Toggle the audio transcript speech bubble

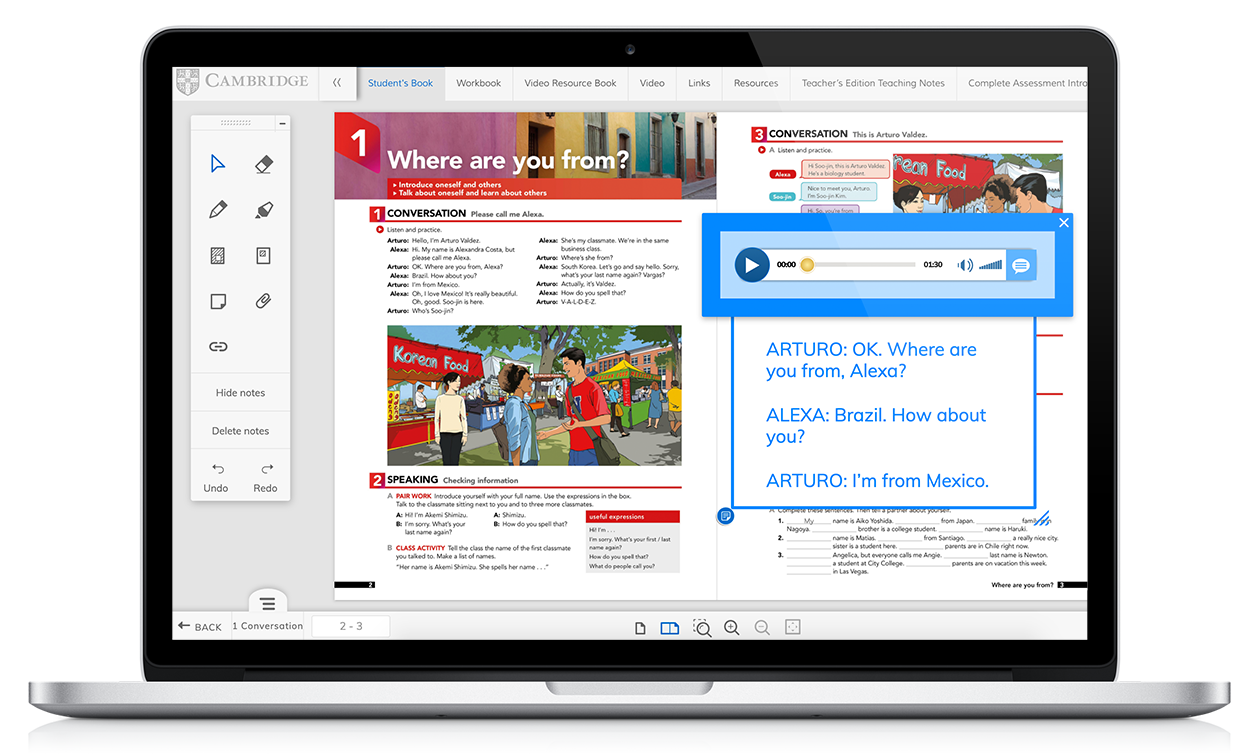[1021, 265]
